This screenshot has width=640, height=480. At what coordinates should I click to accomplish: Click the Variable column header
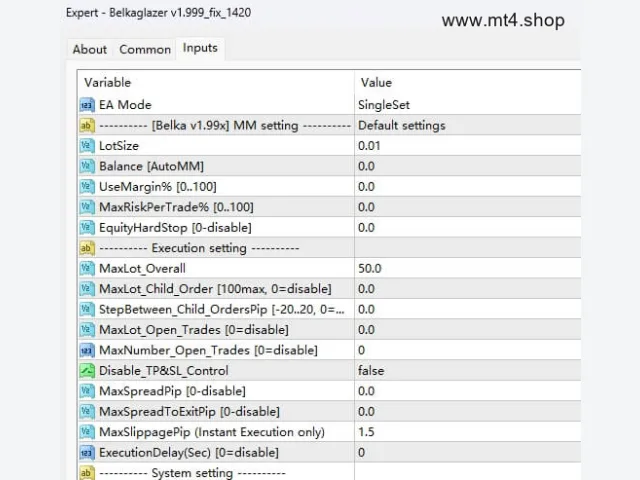216,82
